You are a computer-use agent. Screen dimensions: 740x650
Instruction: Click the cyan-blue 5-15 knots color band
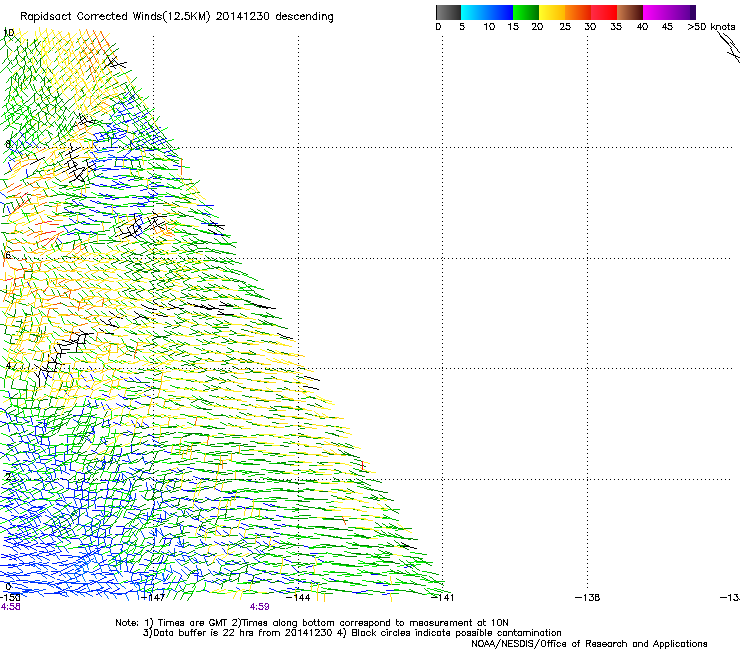point(487,12)
